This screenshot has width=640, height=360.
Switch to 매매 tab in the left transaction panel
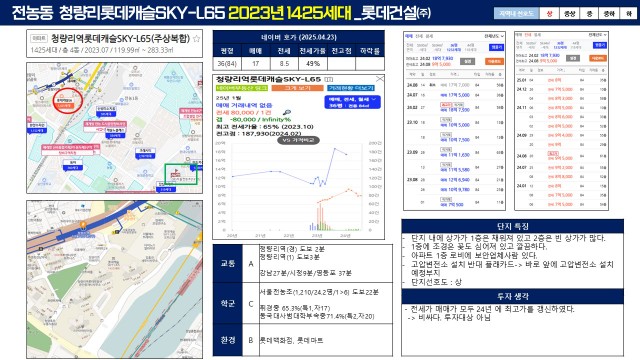(x=409, y=36)
